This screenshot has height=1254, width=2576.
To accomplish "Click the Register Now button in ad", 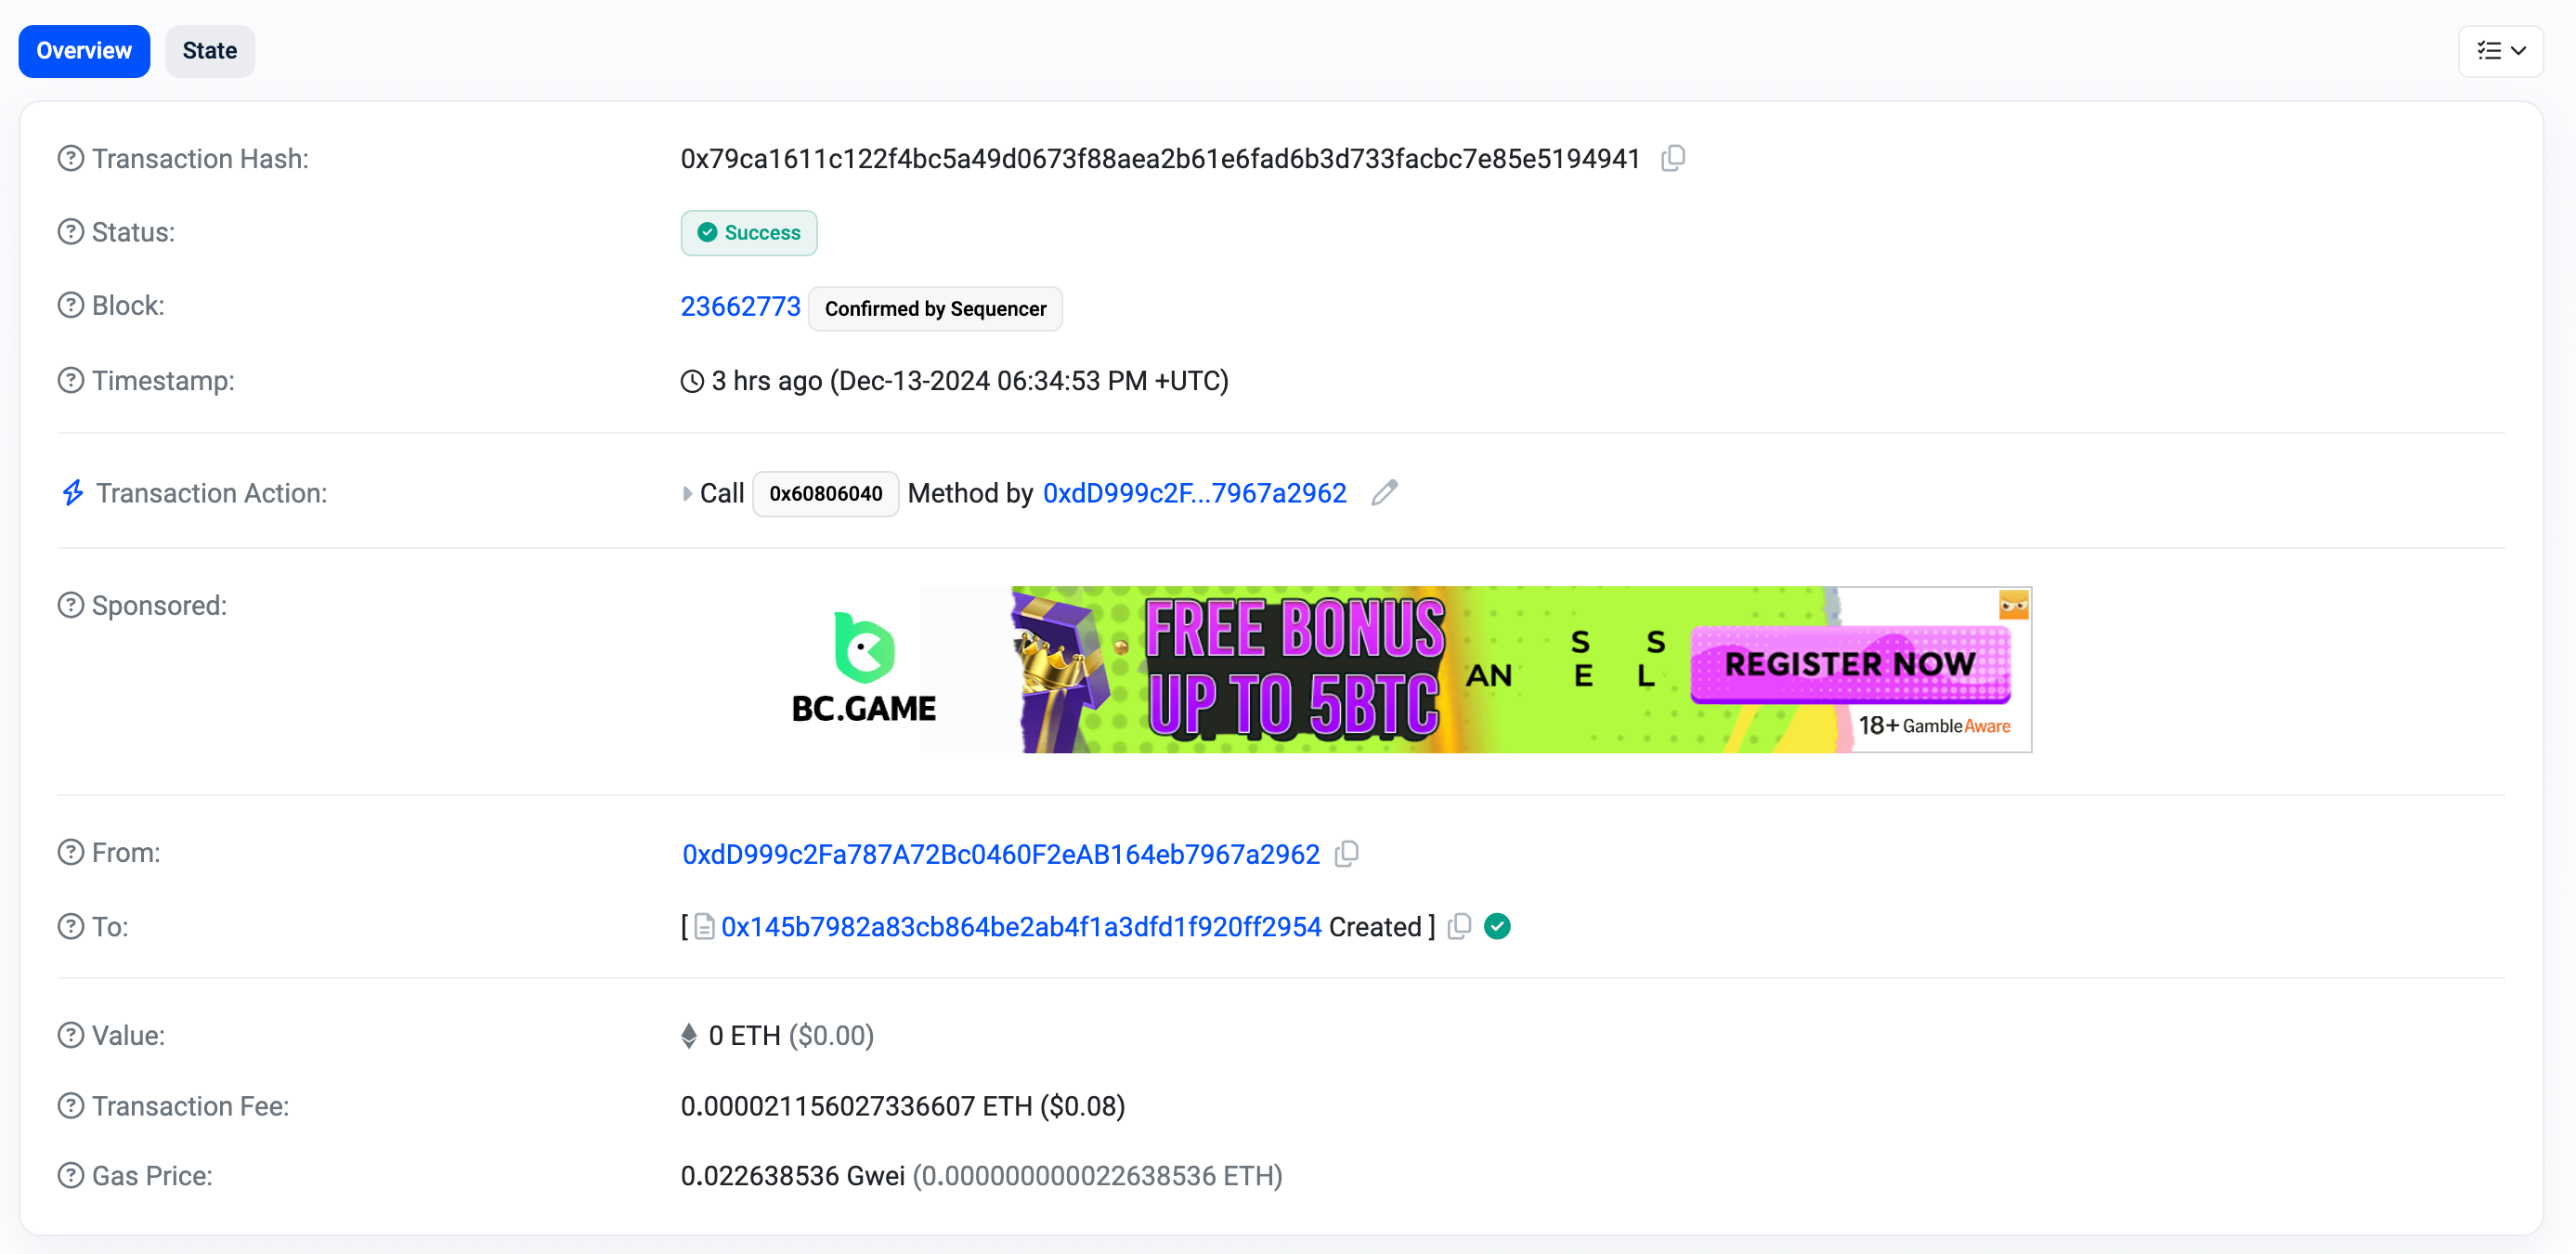I will [1850, 664].
